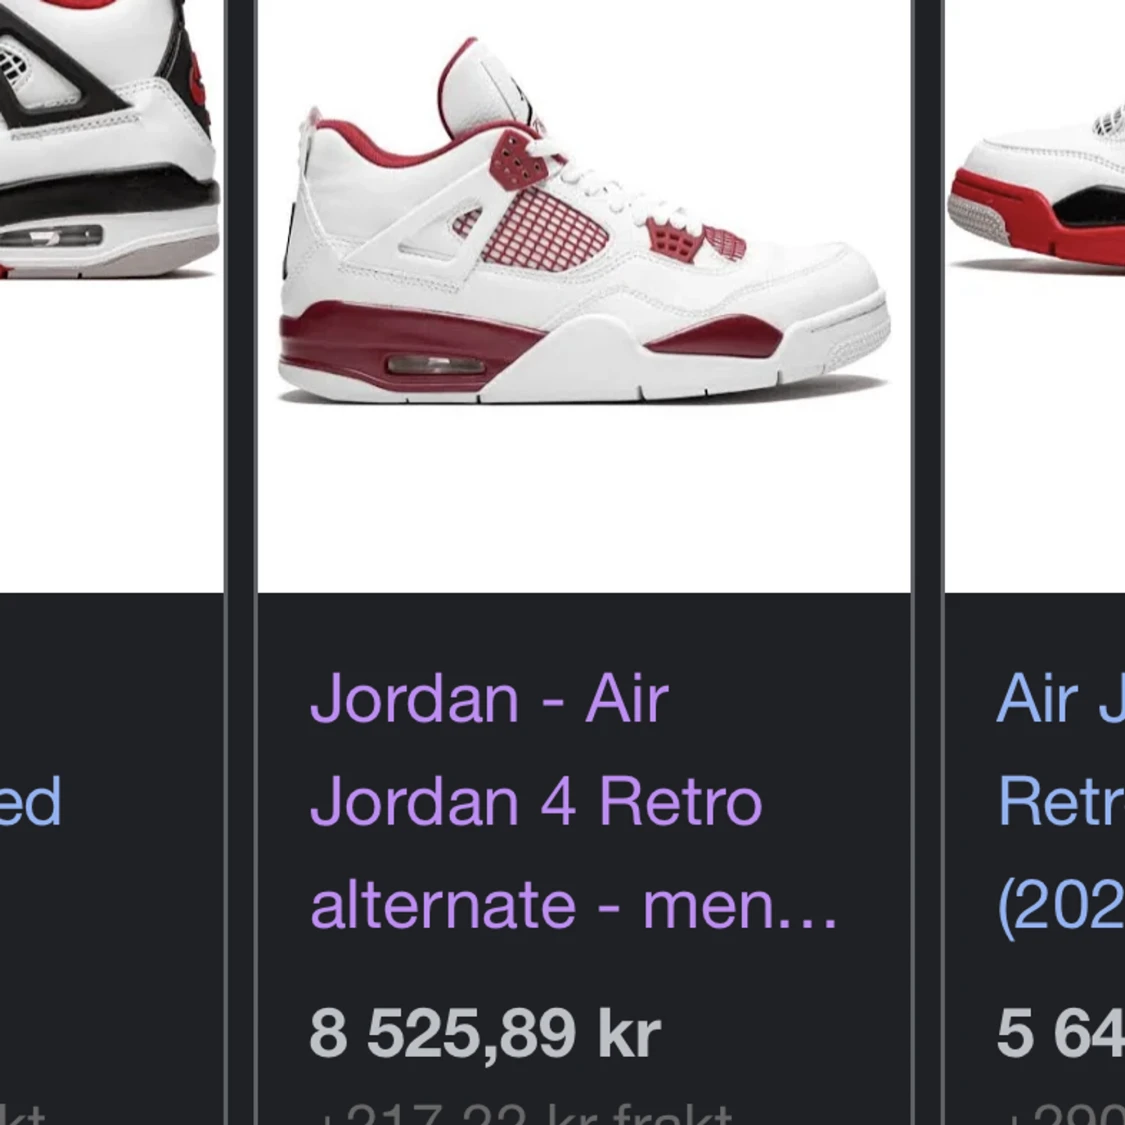The height and width of the screenshot is (1125, 1125).
Task: Click the 217,22 kr frakt shipping text
Action: pos(527,1113)
